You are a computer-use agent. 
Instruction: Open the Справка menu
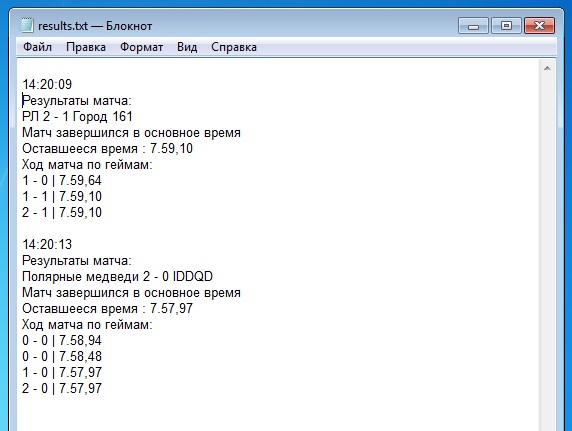click(234, 47)
